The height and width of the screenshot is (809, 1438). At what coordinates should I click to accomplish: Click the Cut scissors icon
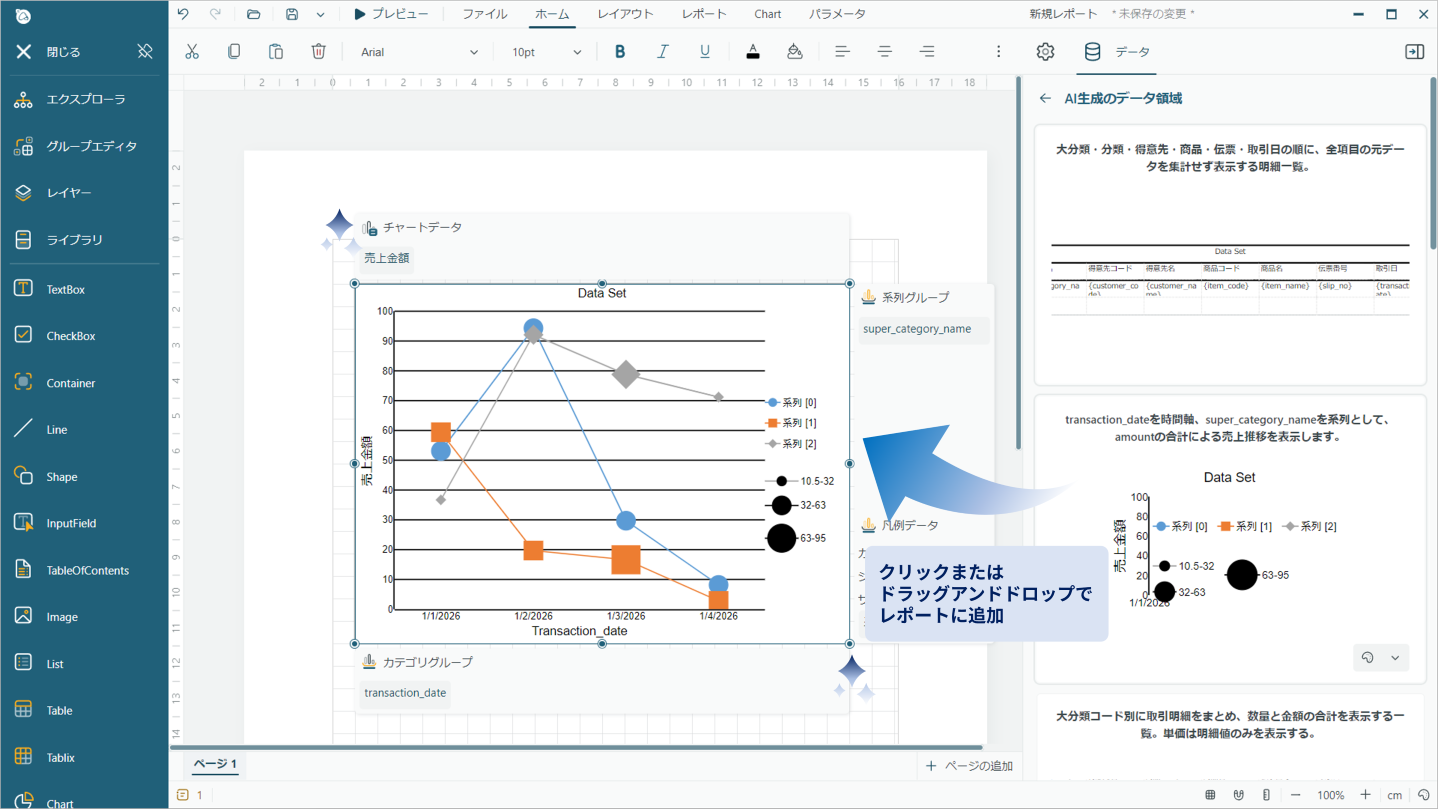pyautogui.click(x=192, y=52)
